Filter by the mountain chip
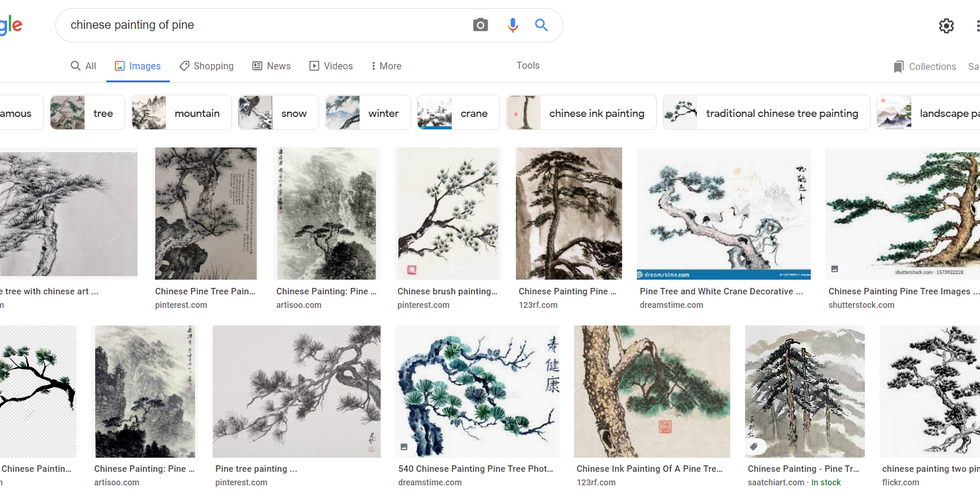 pyautogui.click(x=181, y=112)
